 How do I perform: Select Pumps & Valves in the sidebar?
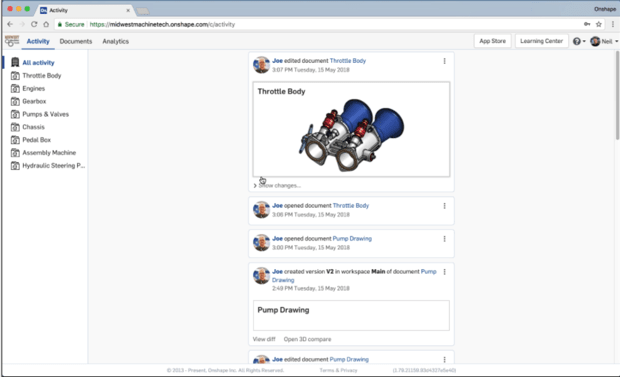click(x=45, y=114)
